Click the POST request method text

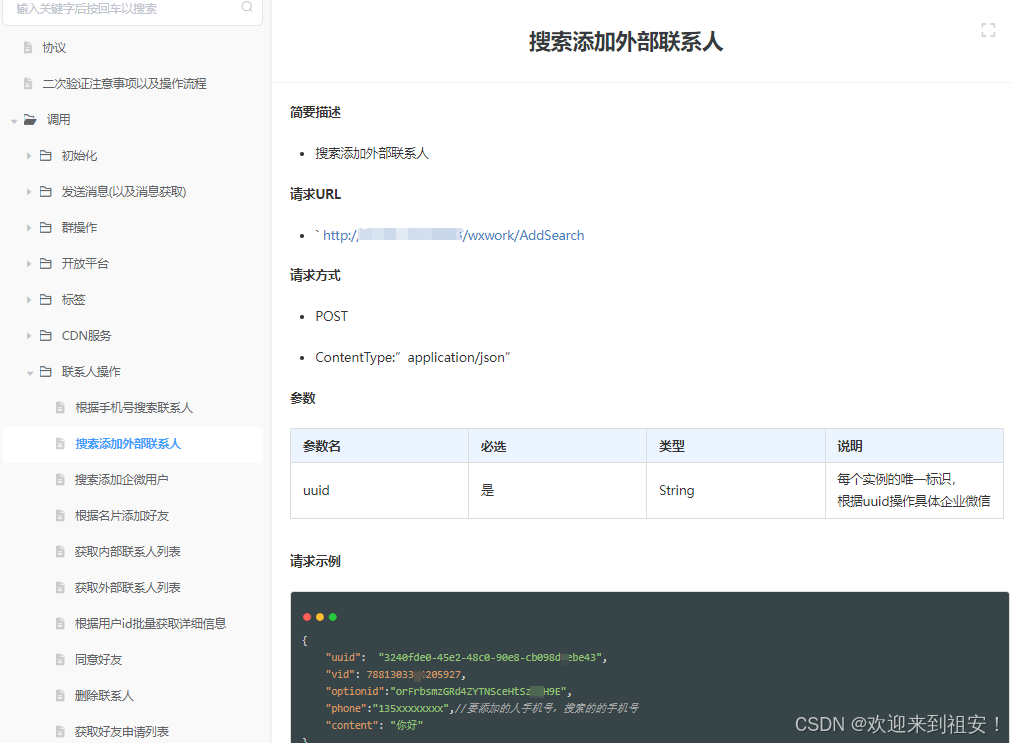coord(331,317)
